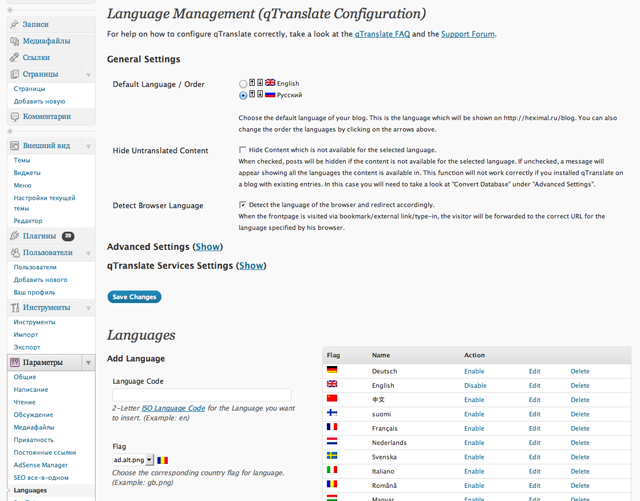The width and height of the screenshot is (640, 501).
Task: Open Постоянные ссылки settings item
Action: click(44, 452)
